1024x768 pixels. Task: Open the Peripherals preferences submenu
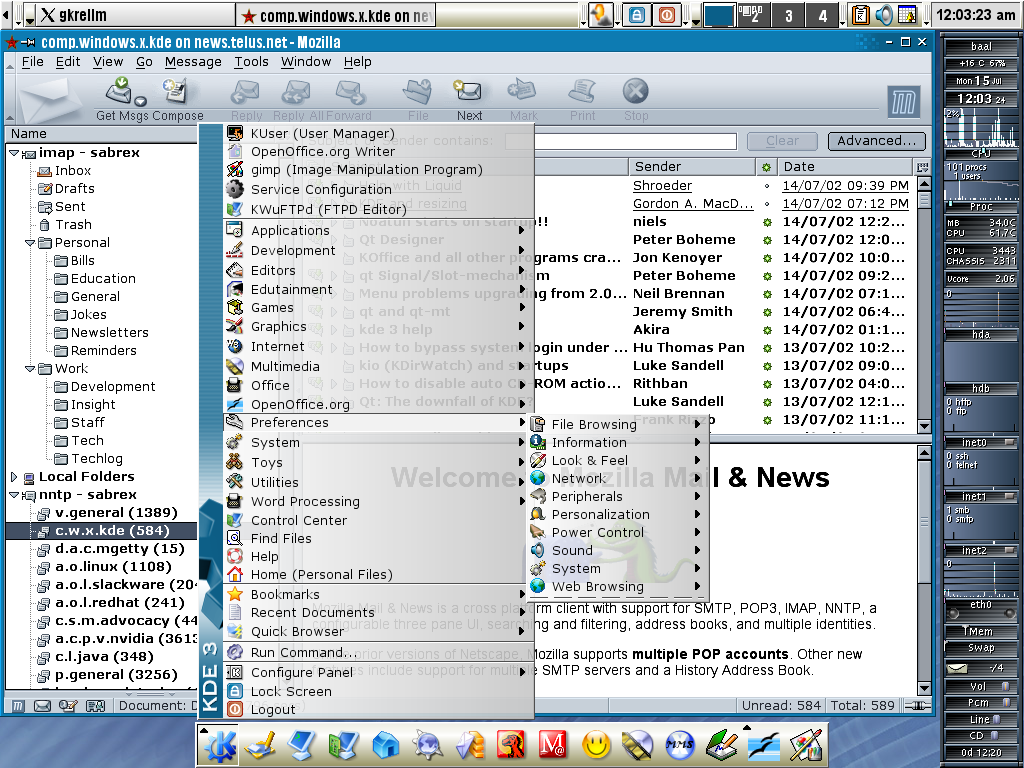(x=616, y=497)
